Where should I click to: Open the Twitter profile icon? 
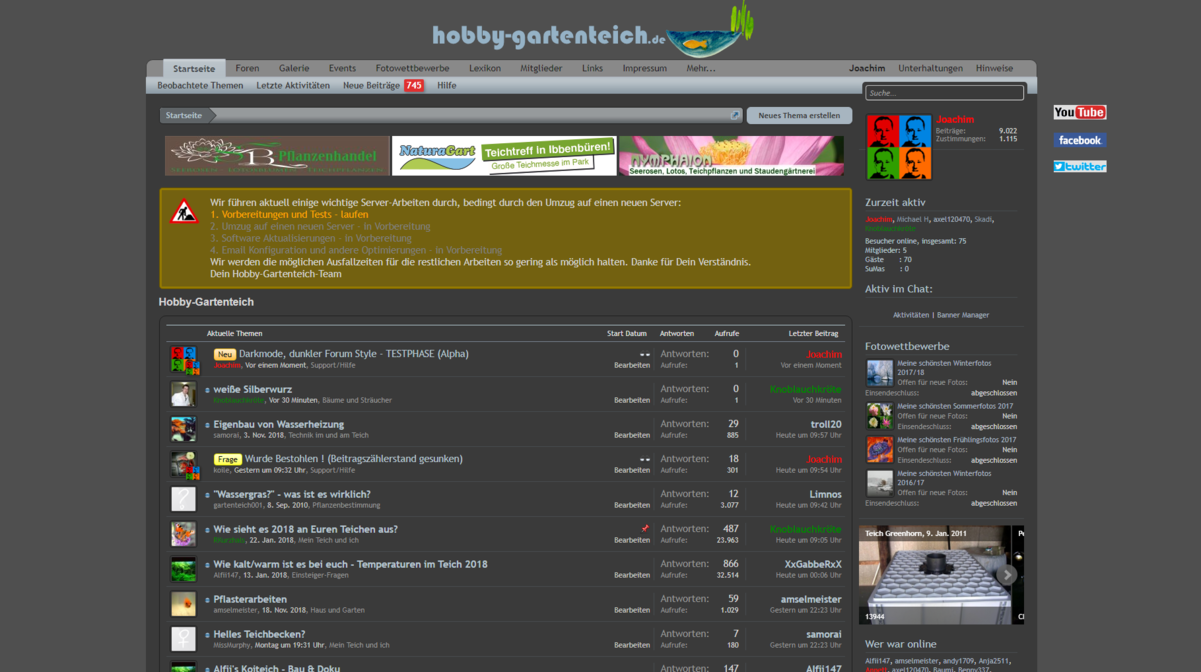click(x=1079, y=166)
